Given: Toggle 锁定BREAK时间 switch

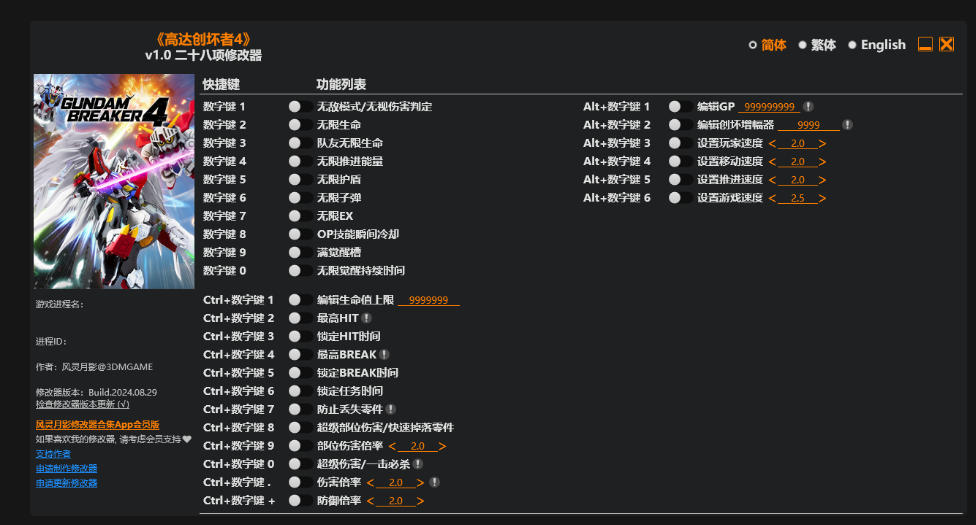Looking at the screenshot, I should tap(300, 372).
